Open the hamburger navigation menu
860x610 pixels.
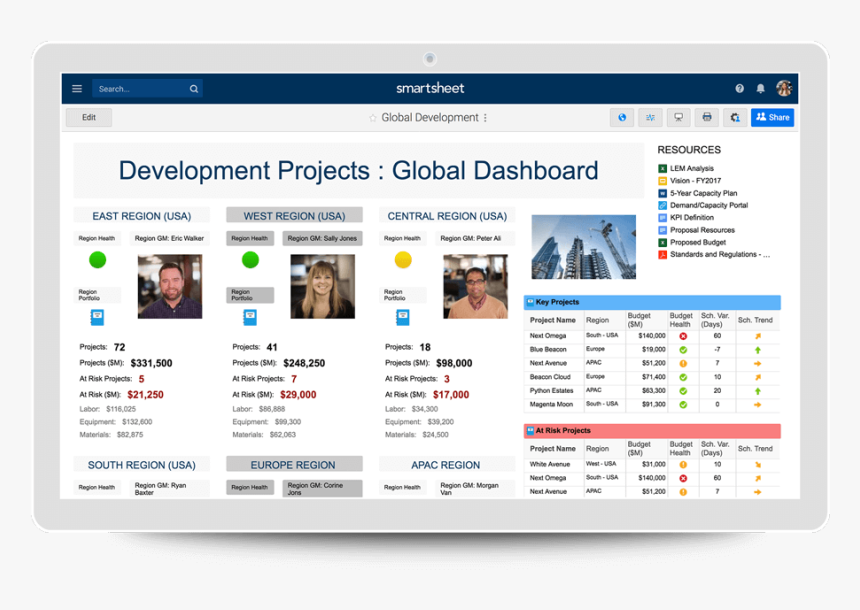(77, 88)
